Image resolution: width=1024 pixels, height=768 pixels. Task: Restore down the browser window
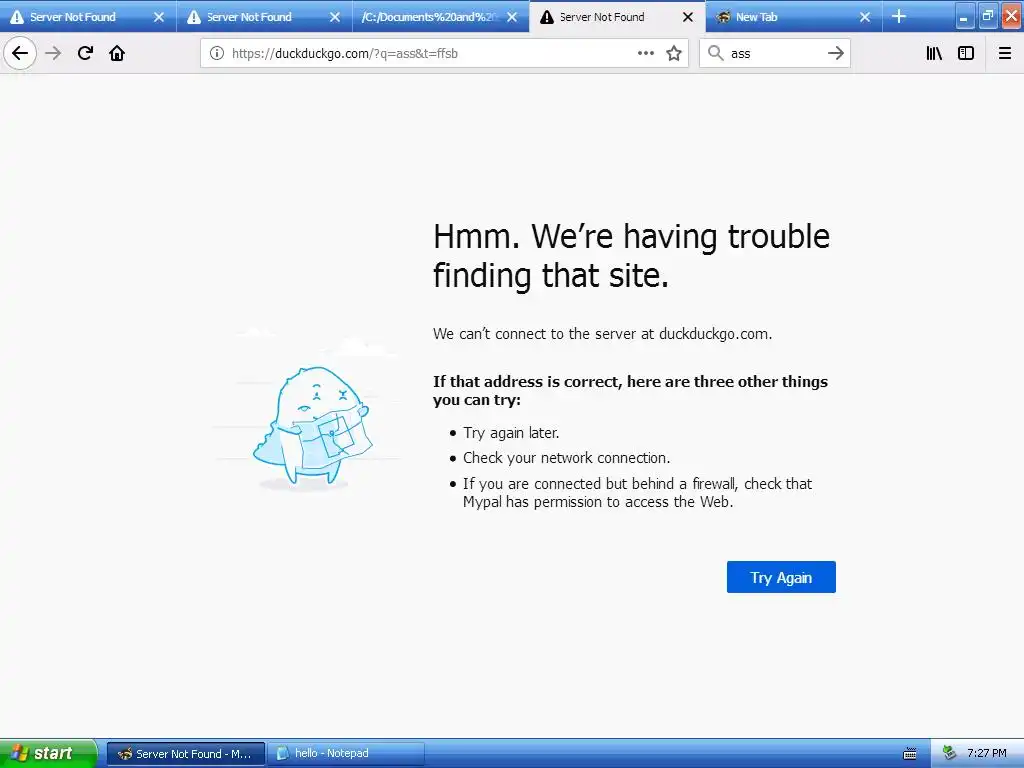pos(987,17)
